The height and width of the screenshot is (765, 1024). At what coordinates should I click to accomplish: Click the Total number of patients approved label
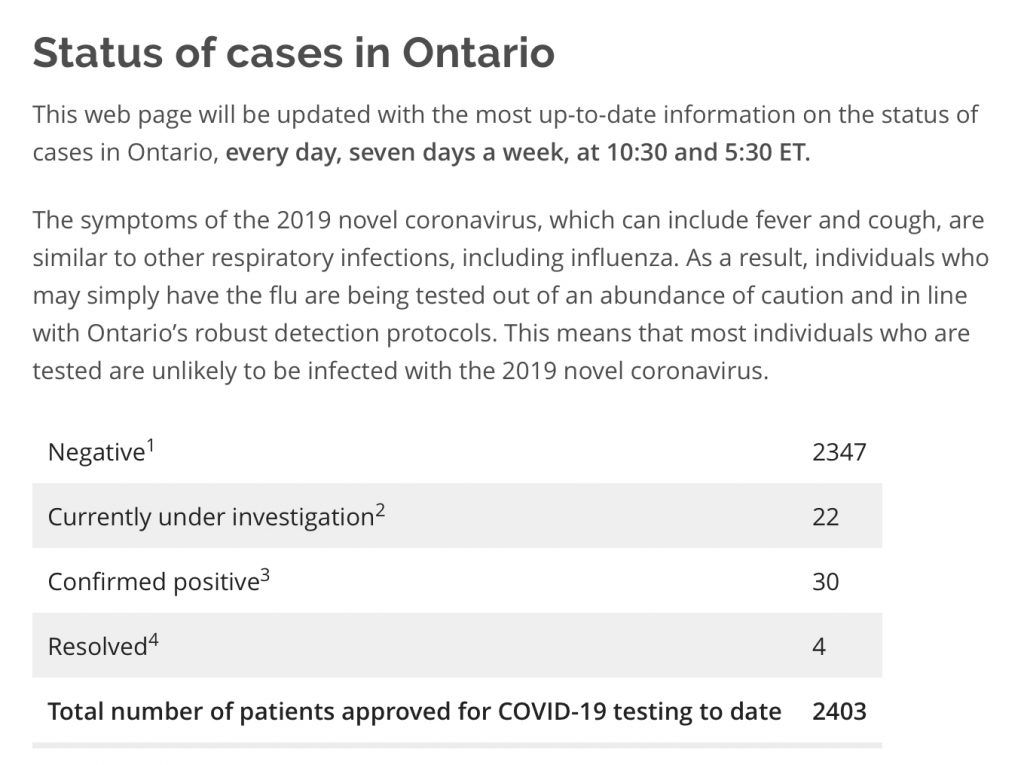click(x=414, y=712)
